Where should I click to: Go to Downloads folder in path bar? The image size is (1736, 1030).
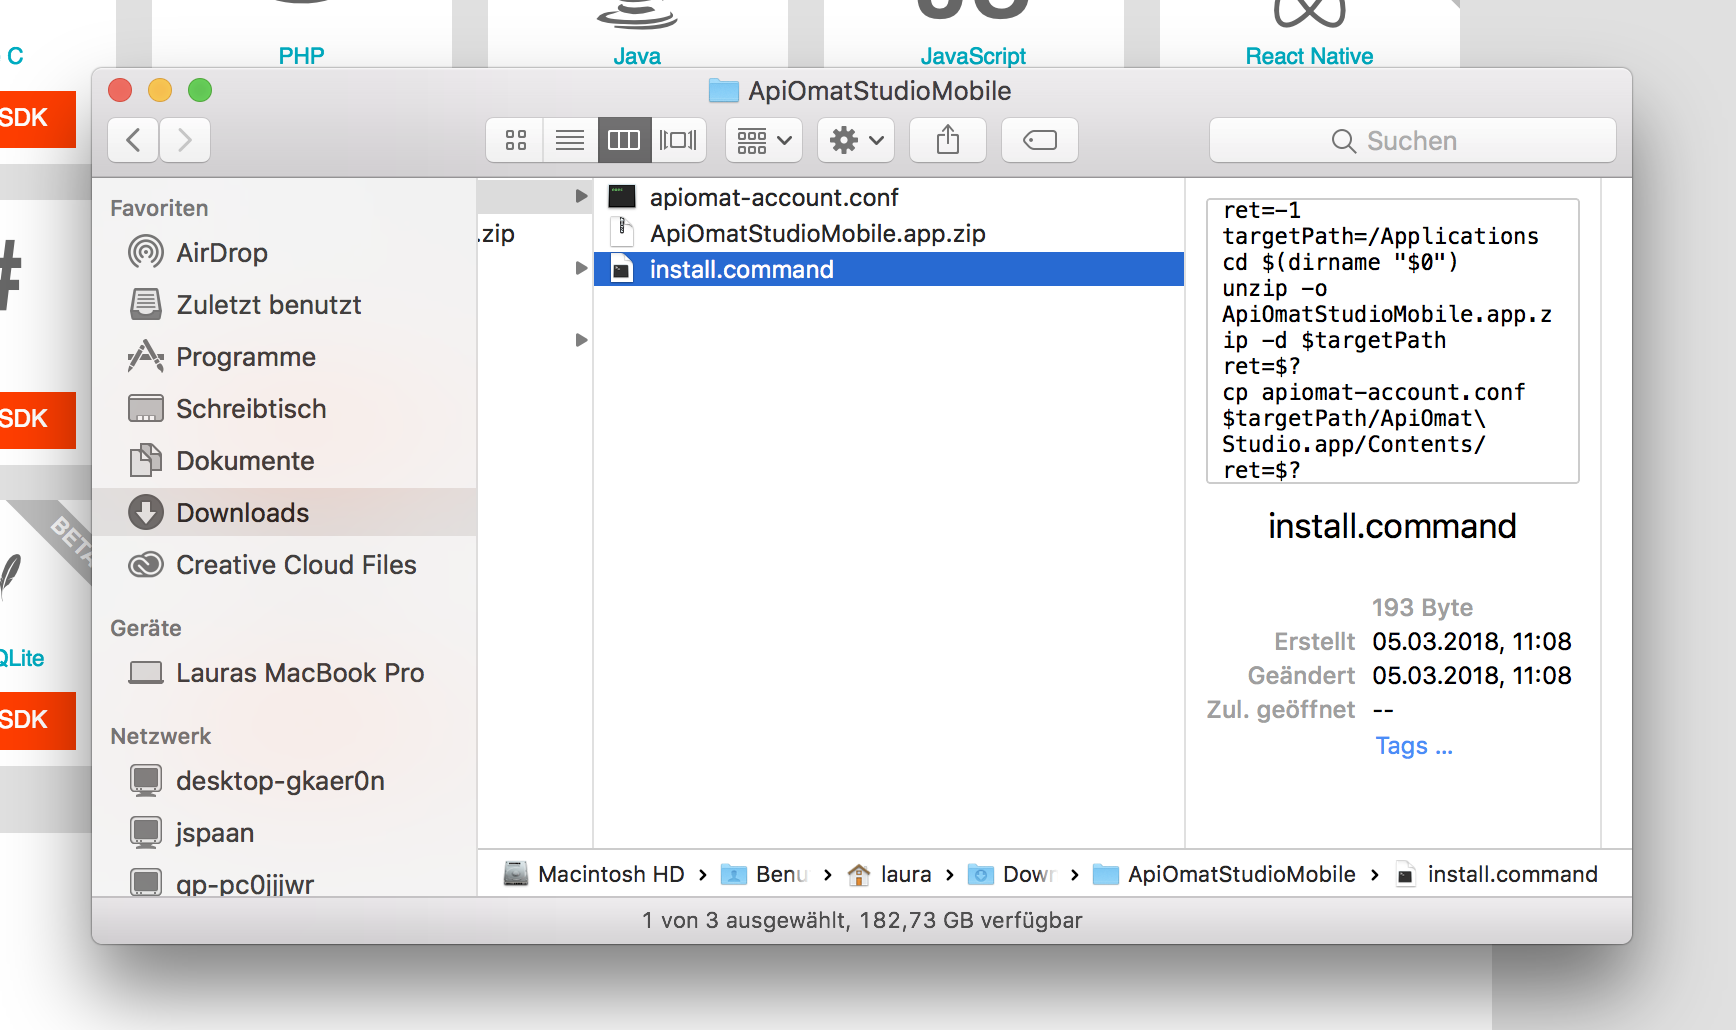(x=1012, y=874)
